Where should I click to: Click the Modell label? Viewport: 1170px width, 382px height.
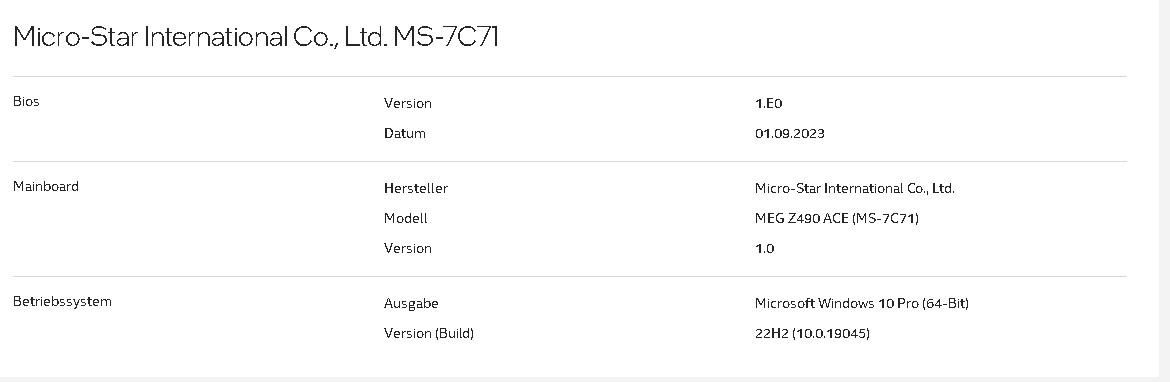pos(405,219)
